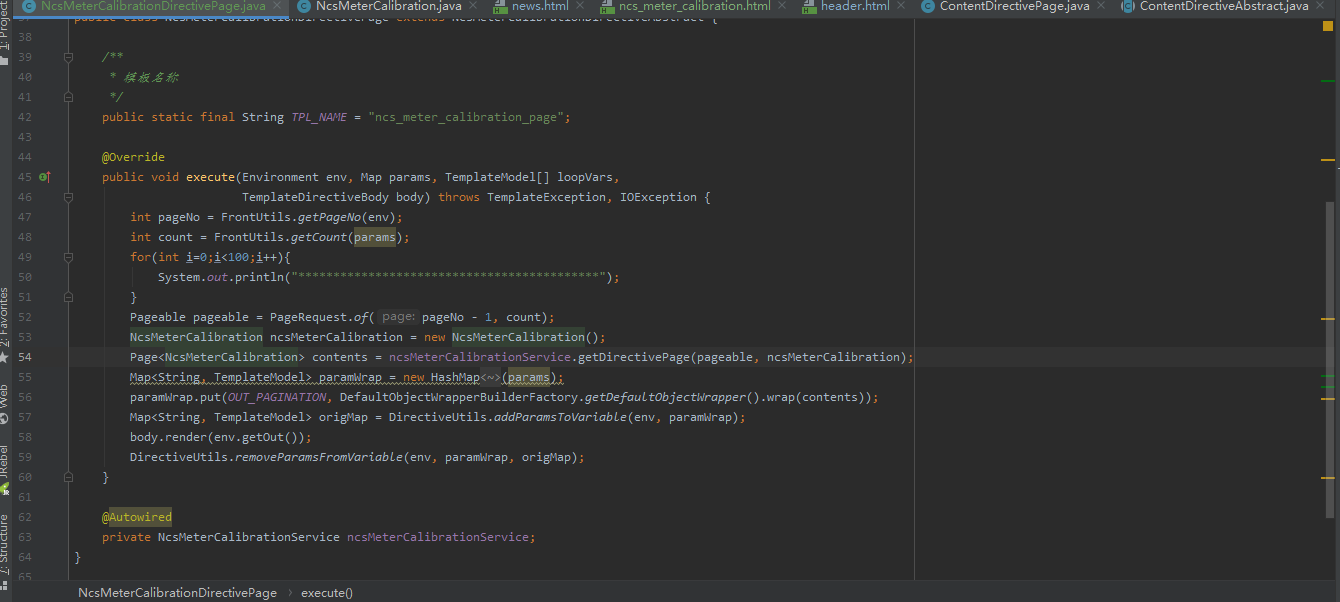Close the NcsMeterCalibration.java tab
Screen dimensions: 1340x602
(477, 7)
